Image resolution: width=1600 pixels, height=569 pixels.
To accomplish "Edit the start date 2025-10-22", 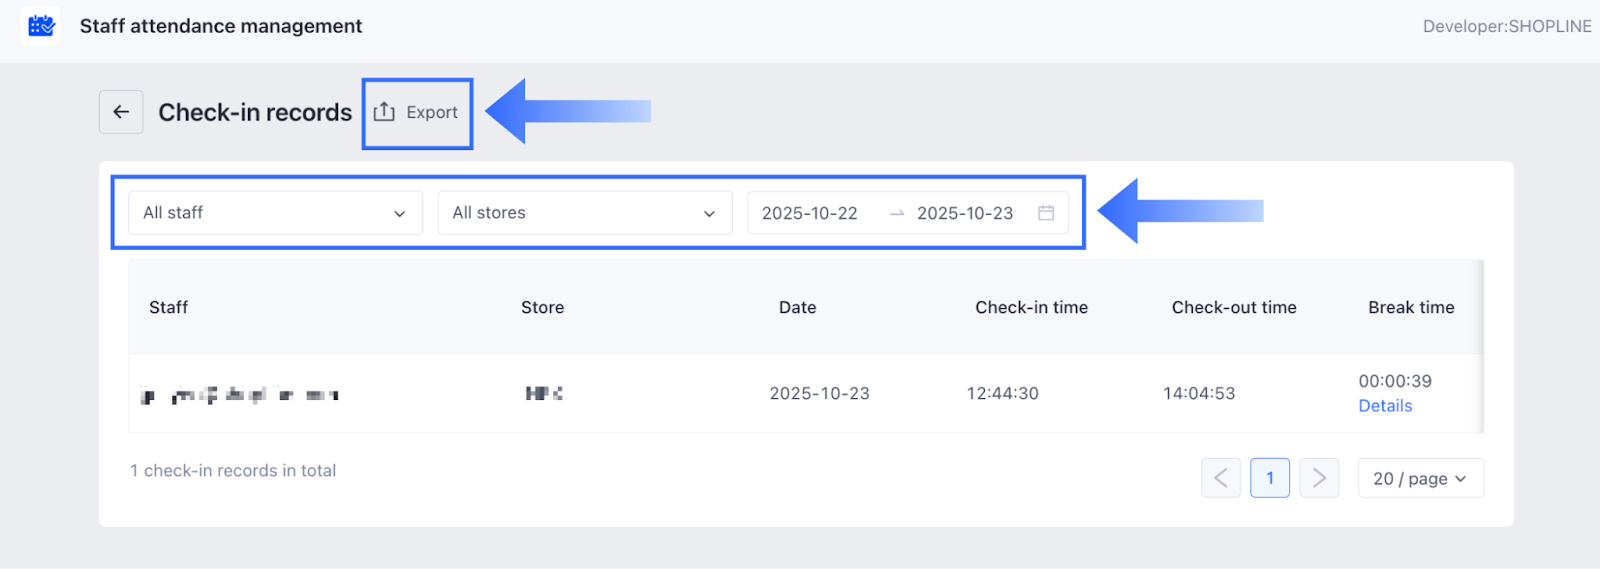I will (810, 213).
